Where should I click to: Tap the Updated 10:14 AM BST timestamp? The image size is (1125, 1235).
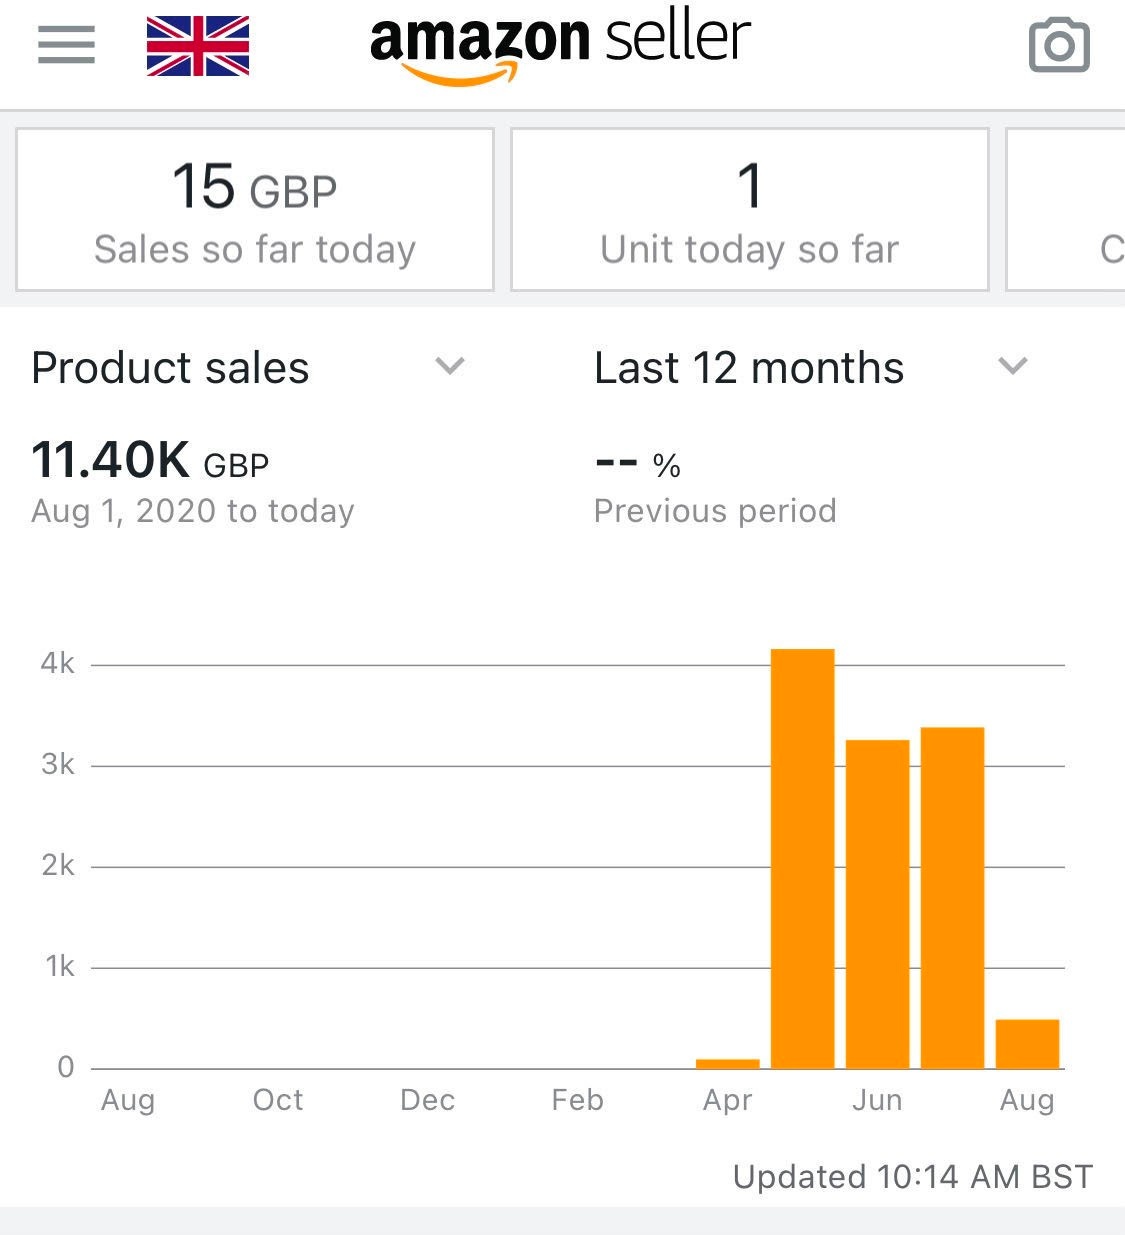912,1177
